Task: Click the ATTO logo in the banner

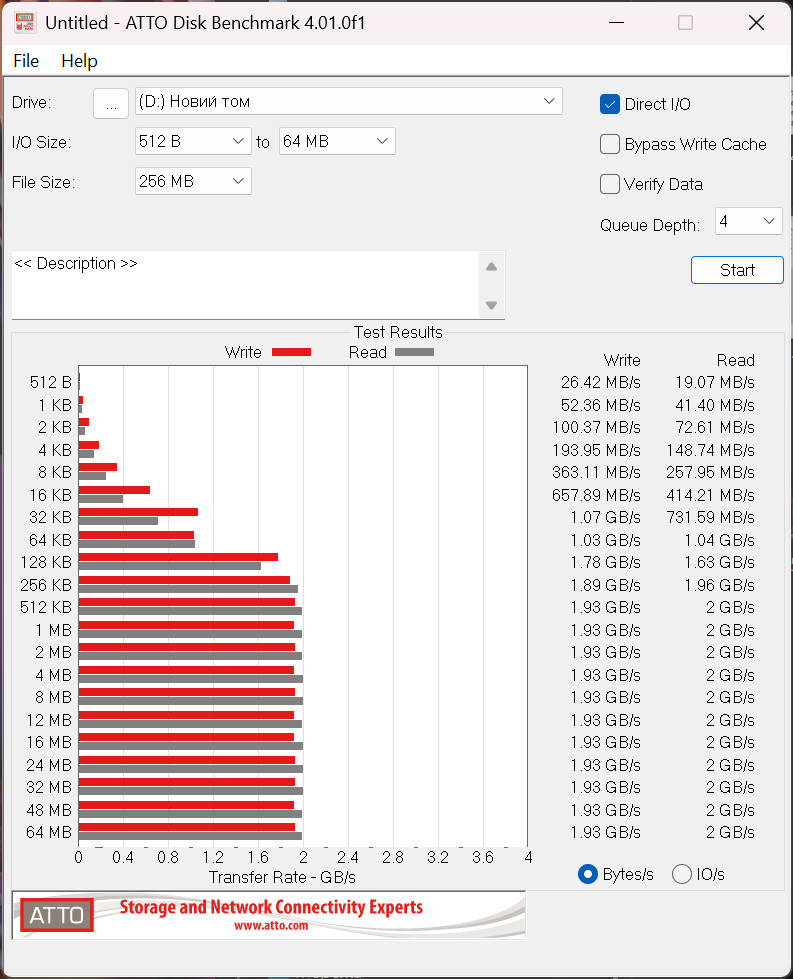Action: 57,915
